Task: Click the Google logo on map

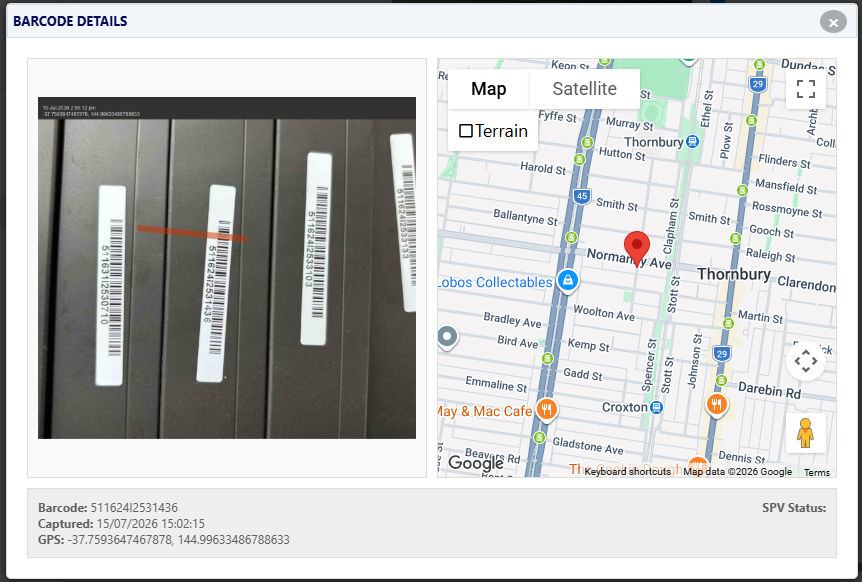Action: (476, 463)
